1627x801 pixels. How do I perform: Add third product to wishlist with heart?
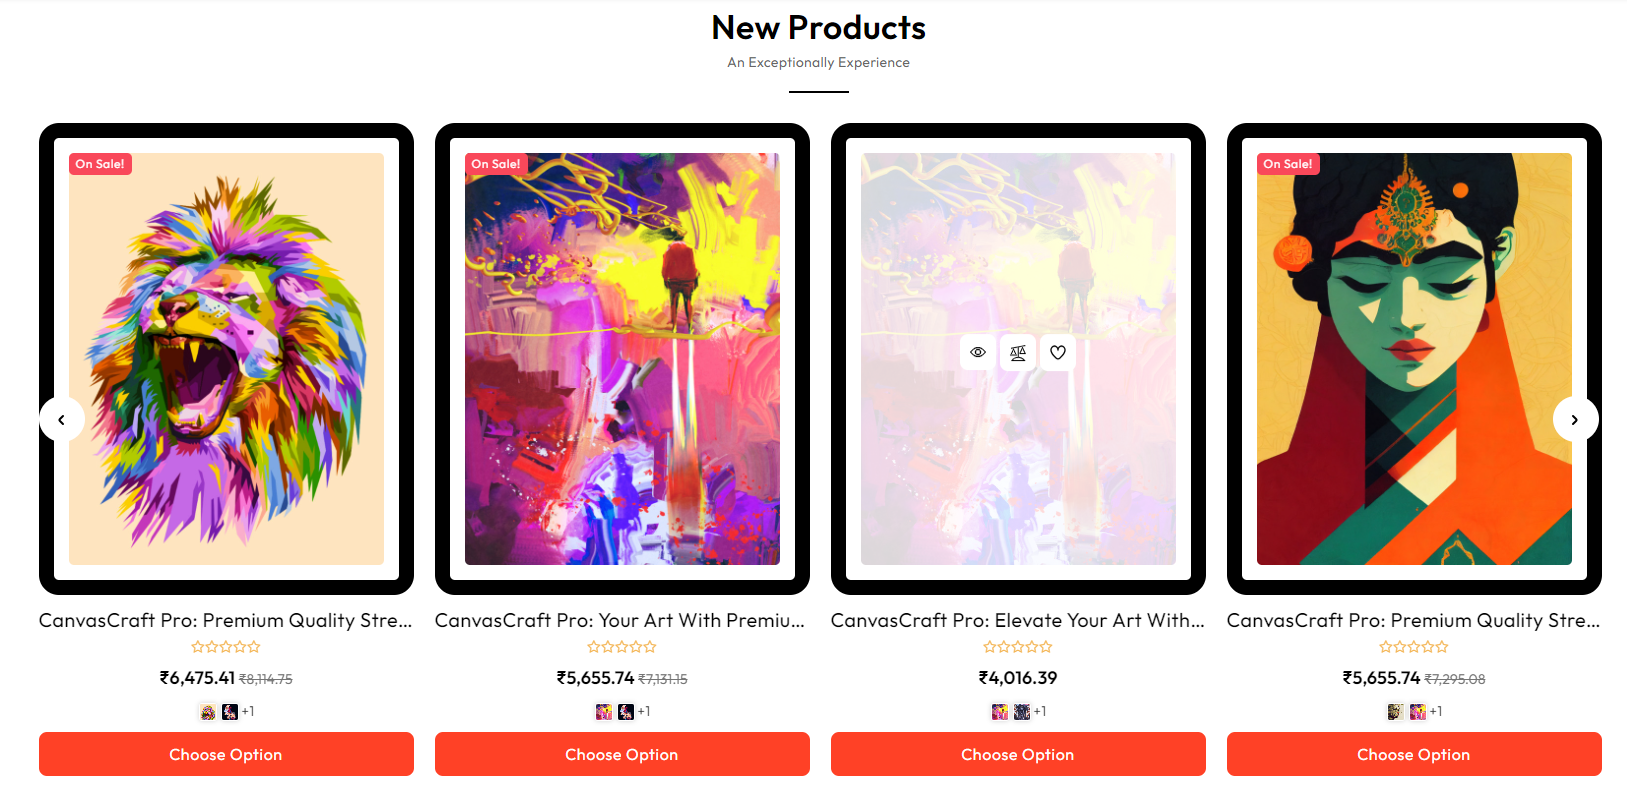click(1058, 352)
